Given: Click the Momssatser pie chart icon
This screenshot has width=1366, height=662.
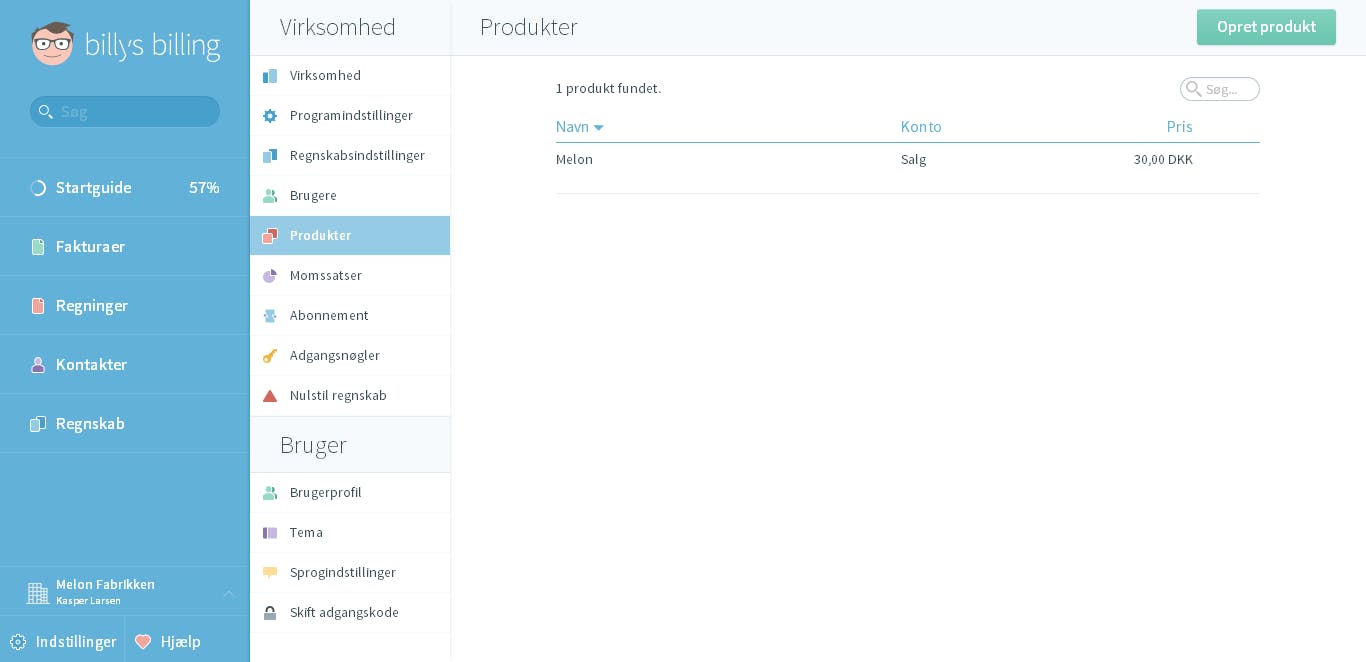Looking at the screenshot, I should click(270, 276).
